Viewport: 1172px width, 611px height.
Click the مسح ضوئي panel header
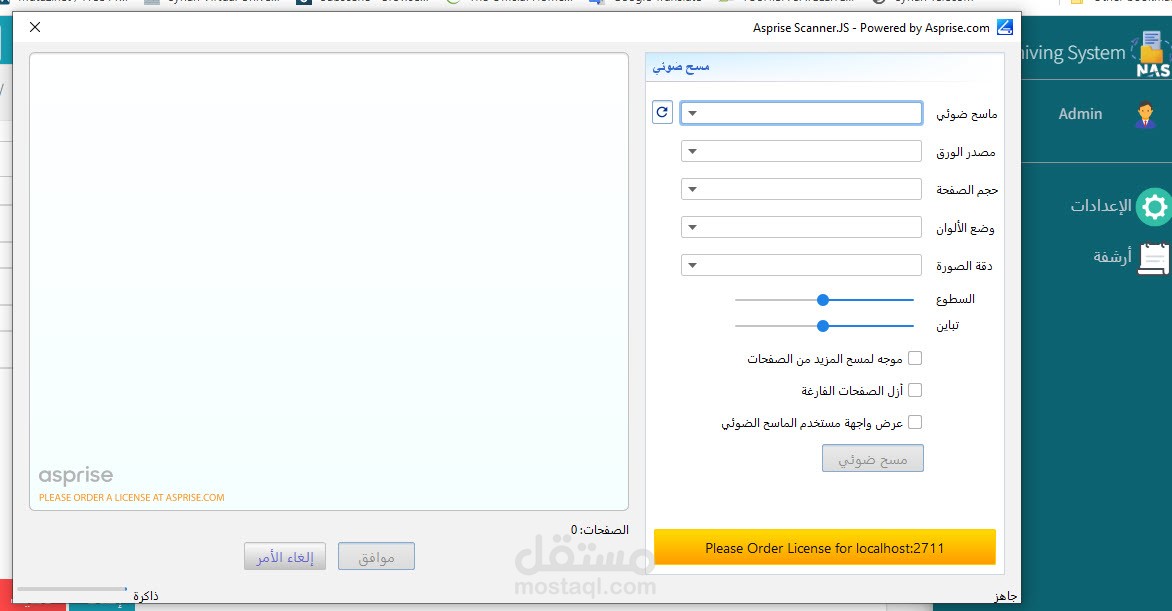824,67
